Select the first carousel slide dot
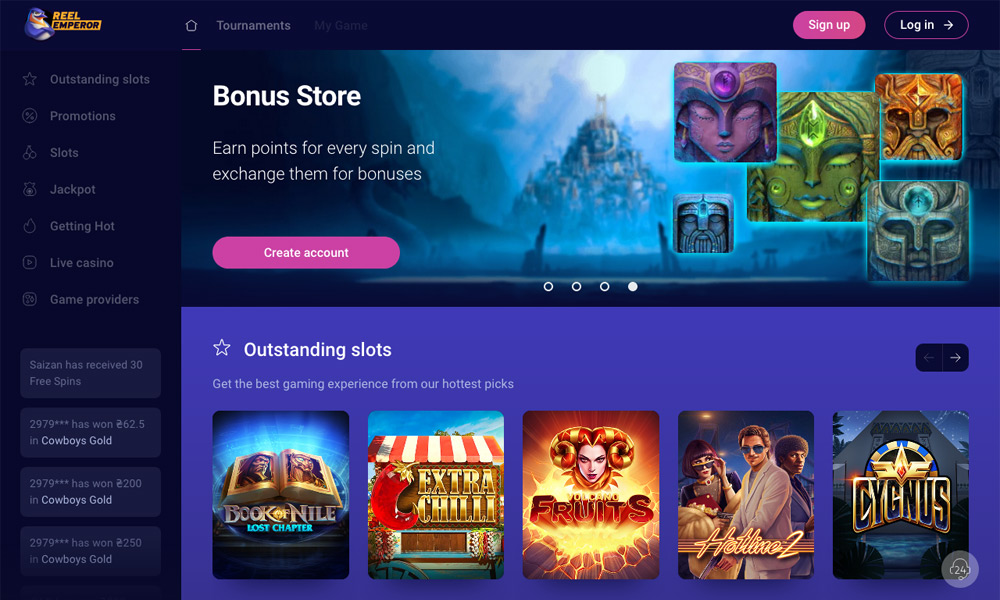Screen dimensions: 1000x600 coord(548,286)
